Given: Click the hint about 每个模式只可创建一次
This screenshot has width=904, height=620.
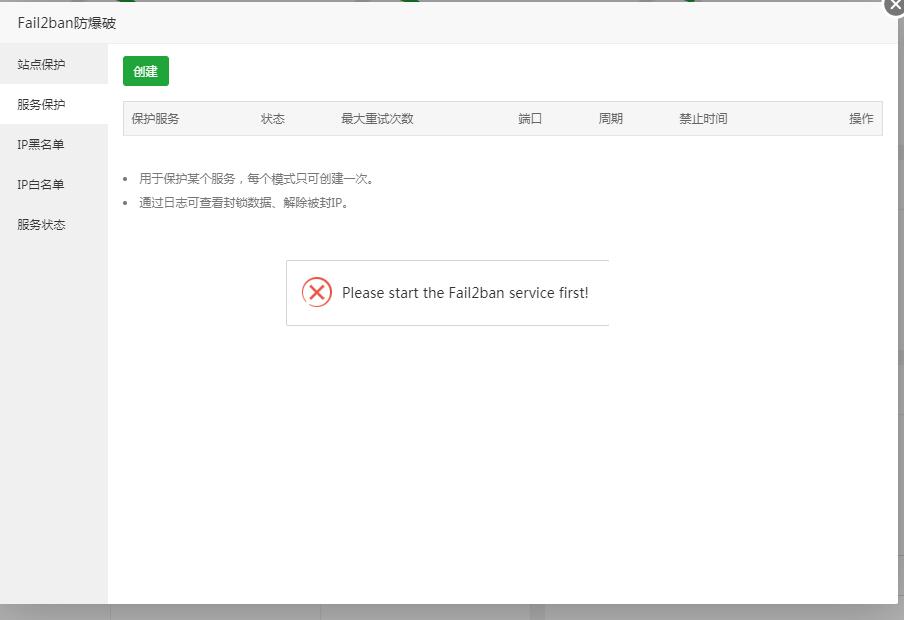Looking at the screenshot, I should (x=257, y=179).
